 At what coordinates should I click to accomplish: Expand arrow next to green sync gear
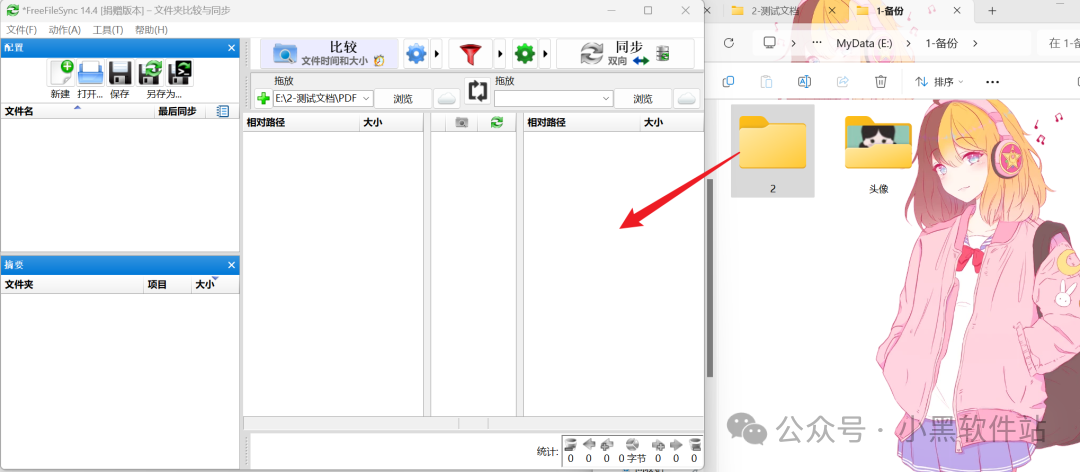[x=545, y=54]
